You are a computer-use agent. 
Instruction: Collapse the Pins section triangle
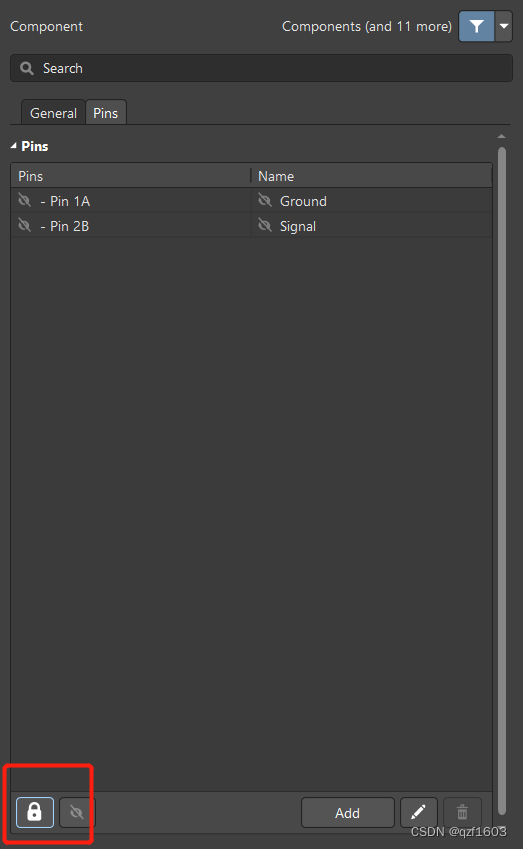coord(14,146)
